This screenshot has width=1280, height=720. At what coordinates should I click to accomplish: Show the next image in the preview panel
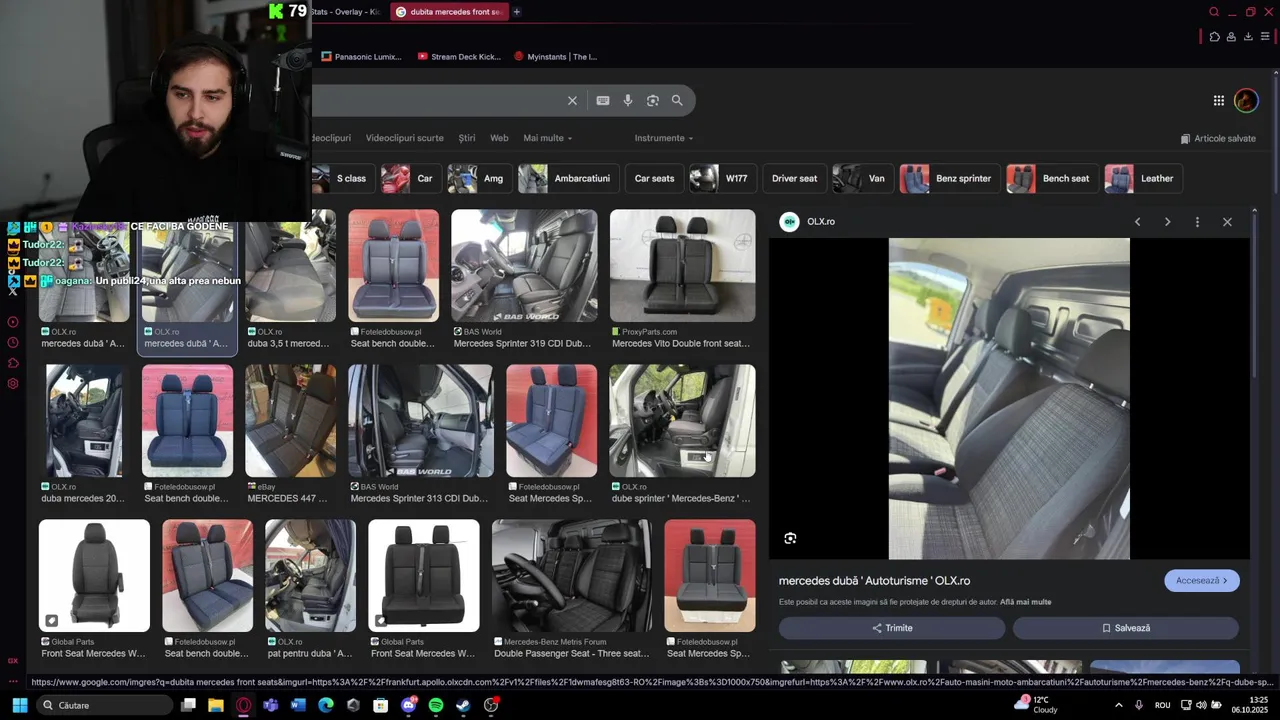tap(1167, 221)
